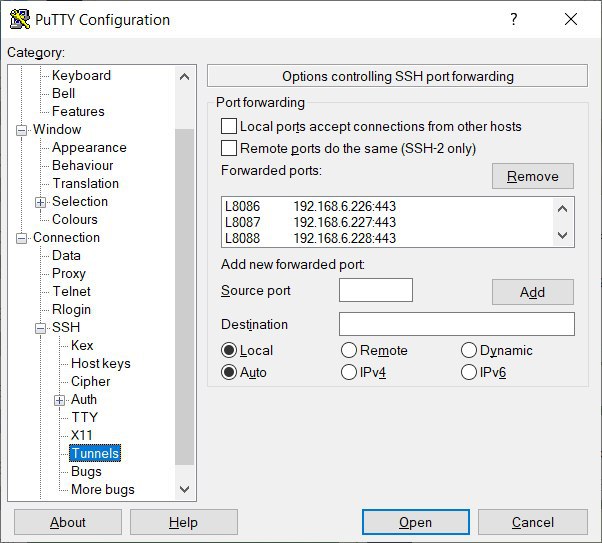Screen dimensions: 602x543
Task: Open the TTY settings
Action: click(85, 418)
